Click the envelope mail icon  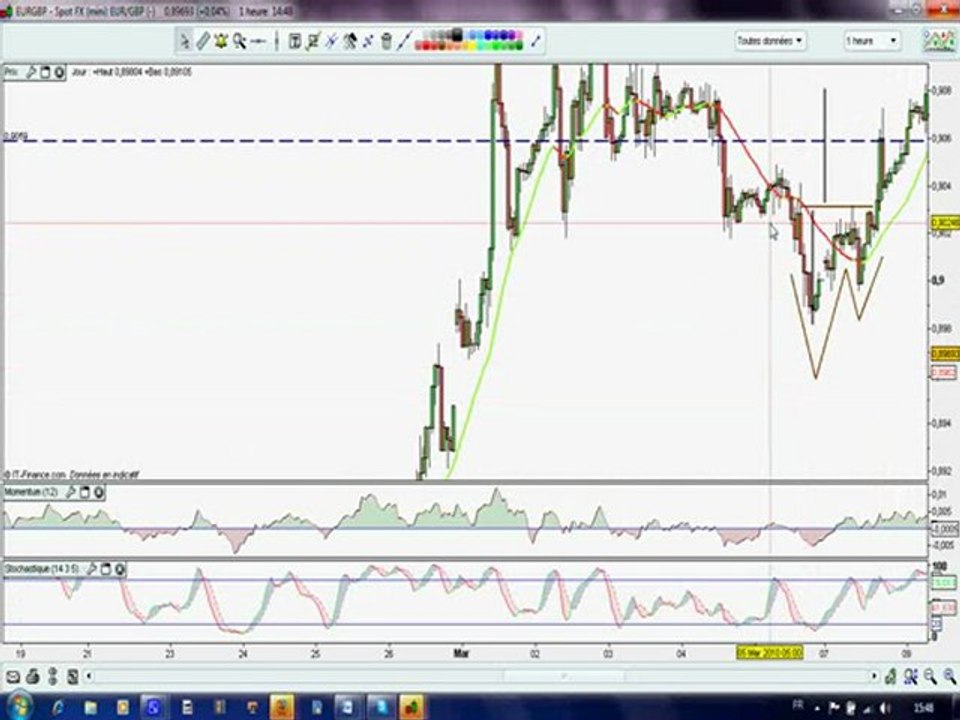(13, 677)
